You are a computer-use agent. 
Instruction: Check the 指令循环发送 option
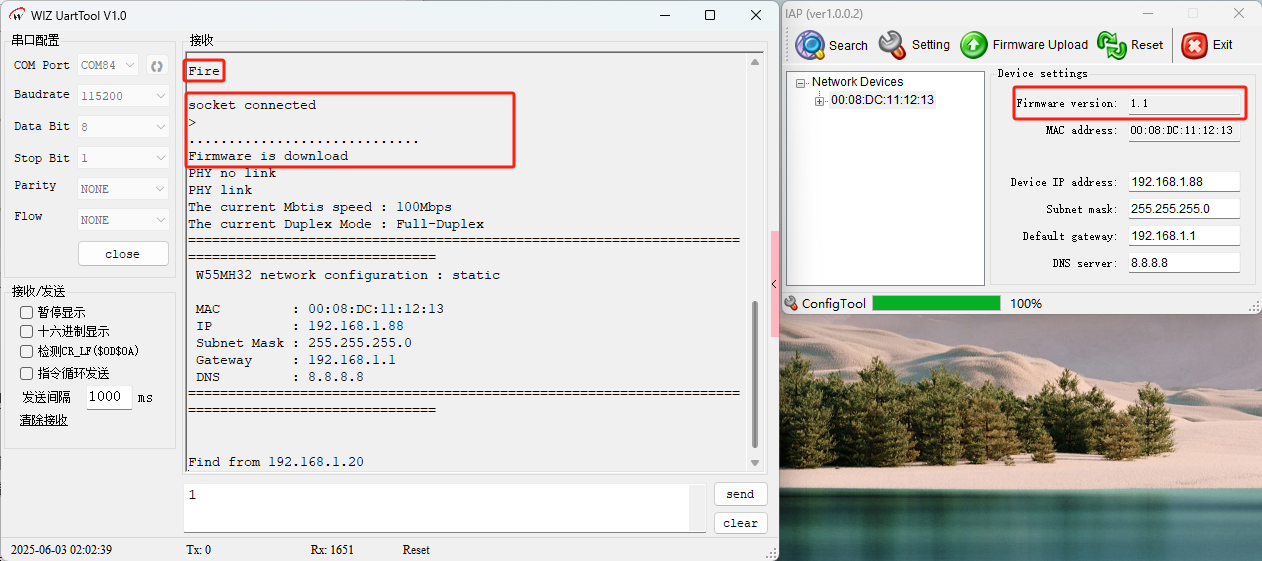point(27,373)
